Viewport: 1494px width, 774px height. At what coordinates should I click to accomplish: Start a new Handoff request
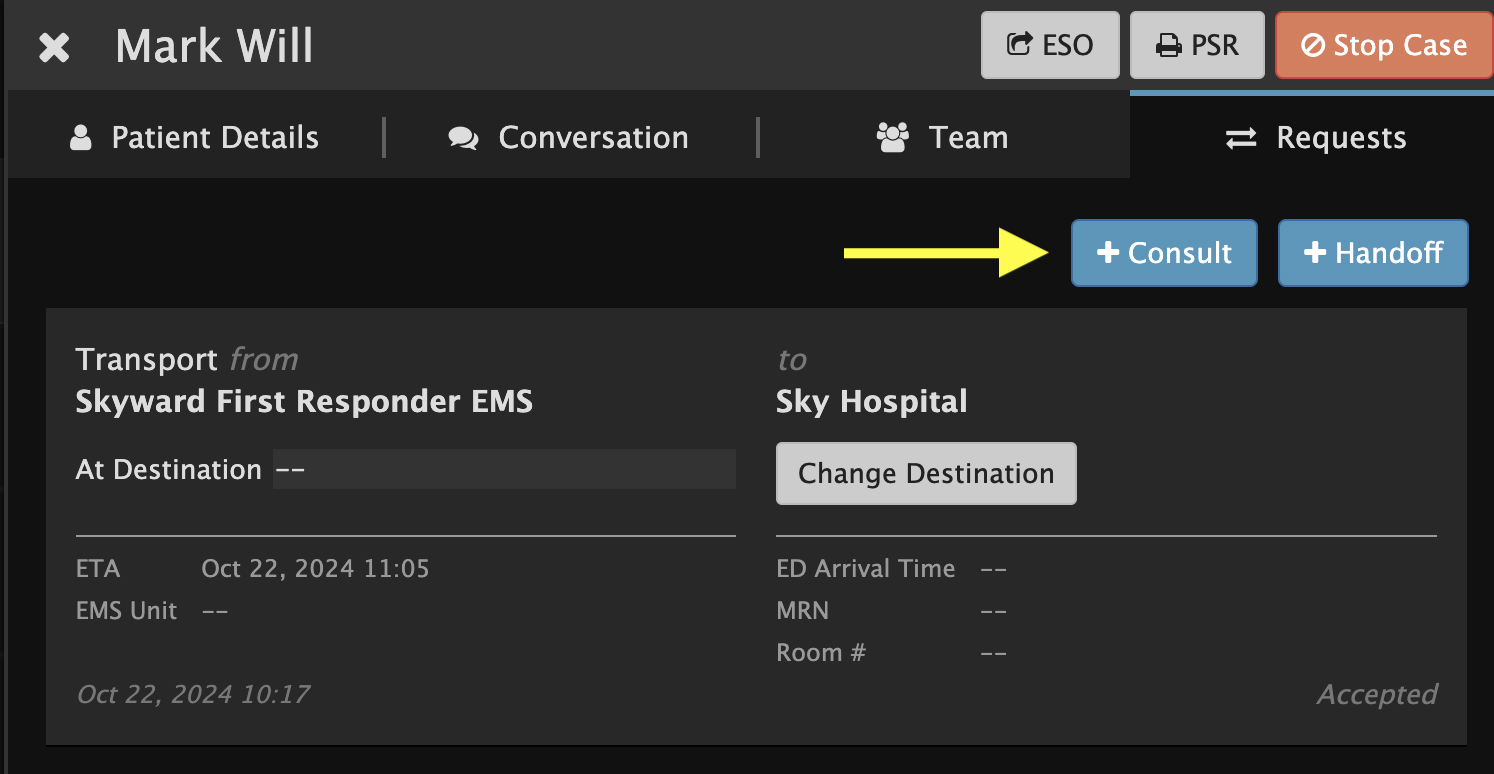[1373, 253]
